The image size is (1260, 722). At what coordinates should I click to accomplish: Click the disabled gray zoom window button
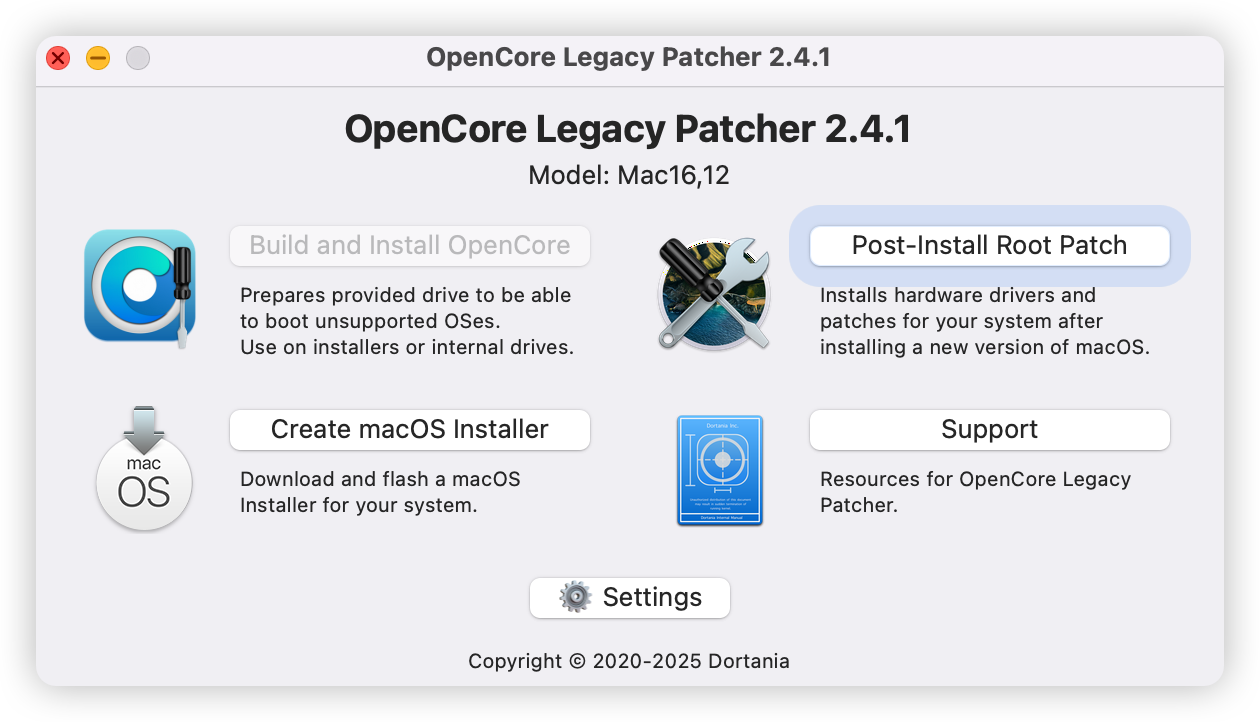pos(138,58)
